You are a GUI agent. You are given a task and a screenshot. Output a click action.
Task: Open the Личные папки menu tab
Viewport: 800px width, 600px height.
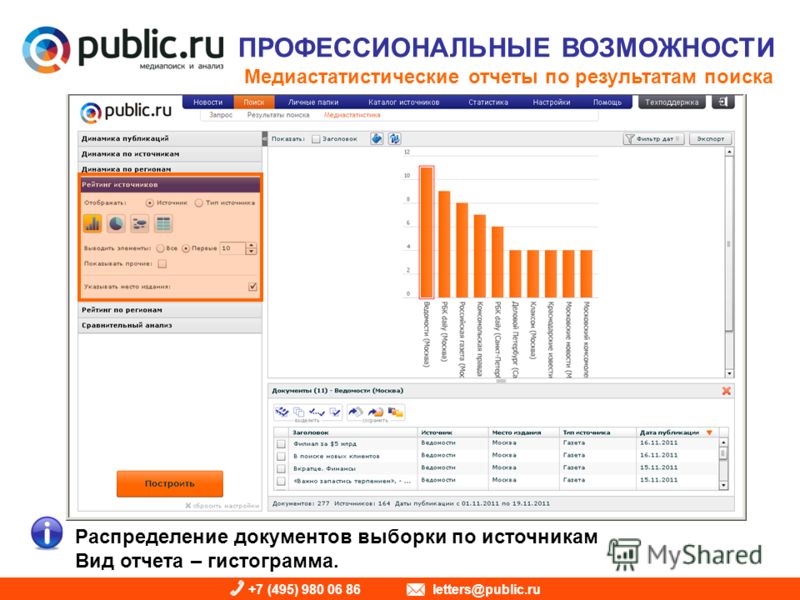pyautogui.click(x=313, y=102)
